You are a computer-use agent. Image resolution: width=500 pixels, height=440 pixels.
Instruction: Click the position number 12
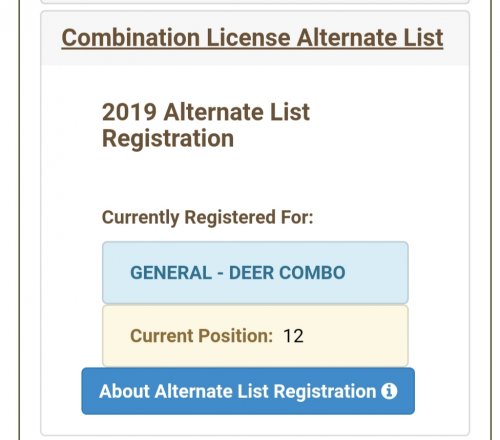click(x=293, y=336)
